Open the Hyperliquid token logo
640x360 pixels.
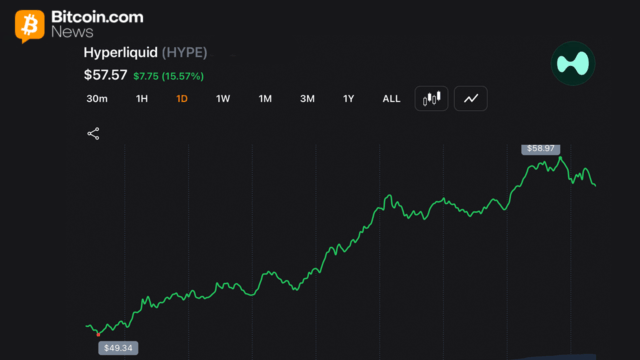[x=573, y=64]
